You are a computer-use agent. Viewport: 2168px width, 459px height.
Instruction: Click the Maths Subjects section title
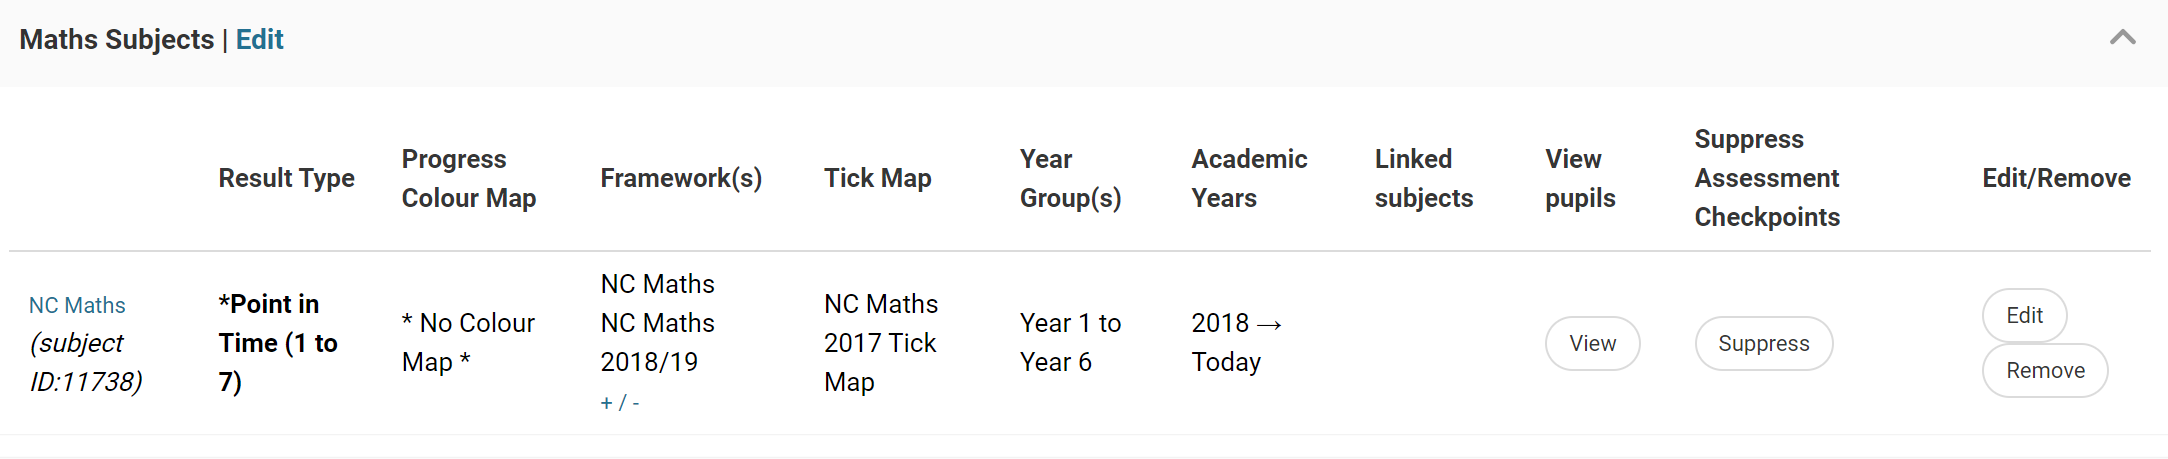[116, 39]
